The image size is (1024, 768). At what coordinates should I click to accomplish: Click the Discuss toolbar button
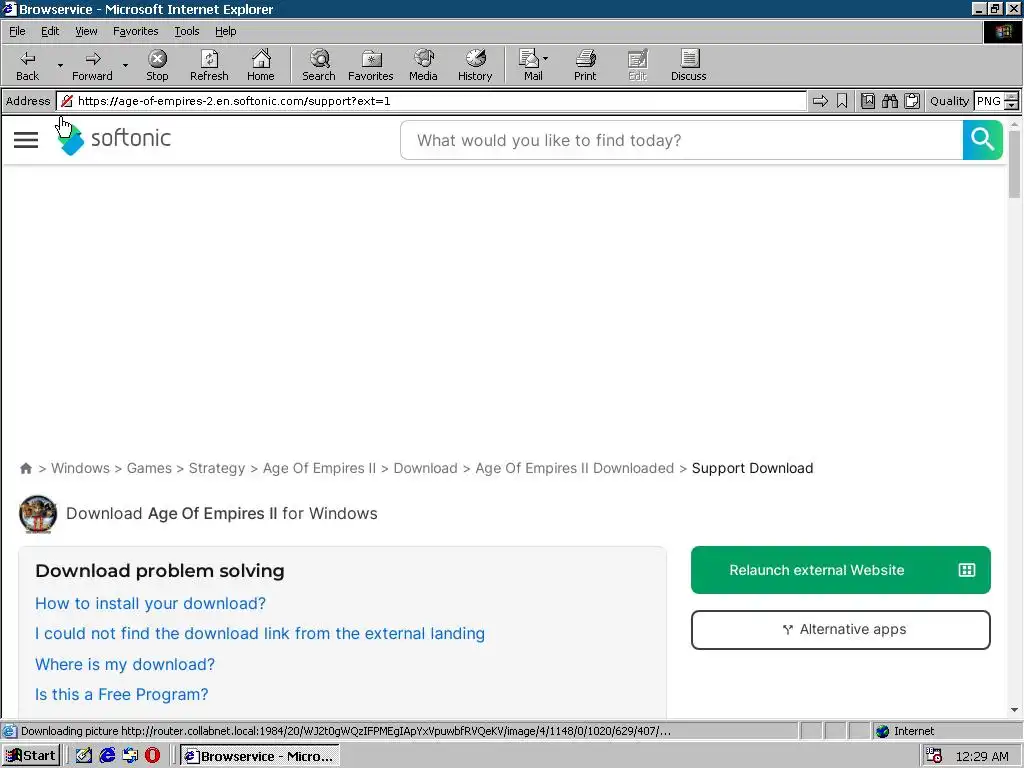coord(688,65)
